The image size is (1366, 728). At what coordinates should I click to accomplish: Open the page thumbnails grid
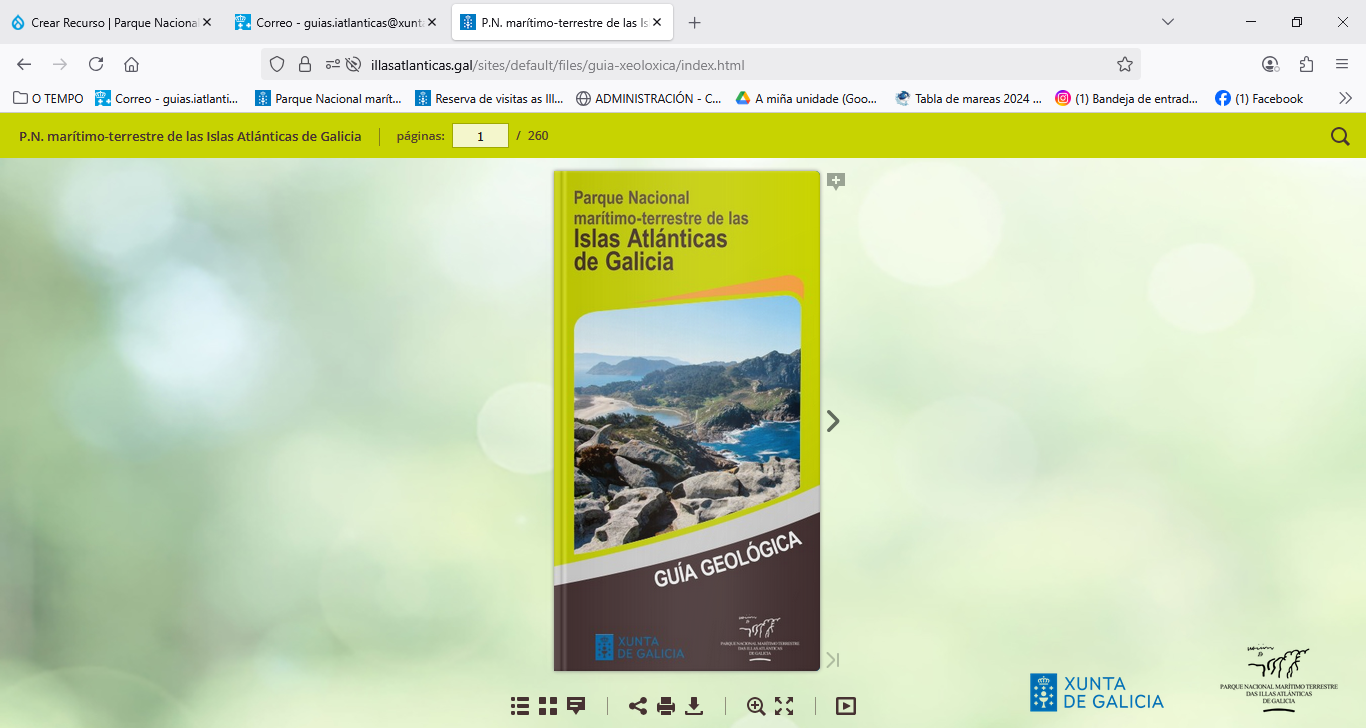[547, 705]
